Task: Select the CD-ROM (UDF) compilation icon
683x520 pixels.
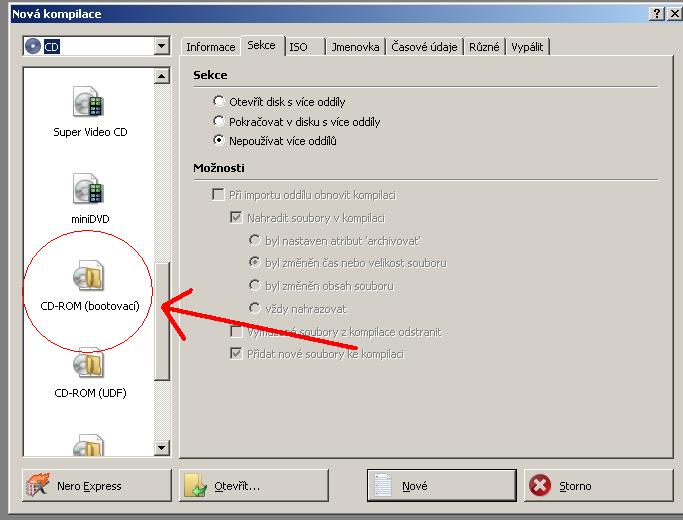Action: coord(88,363)
